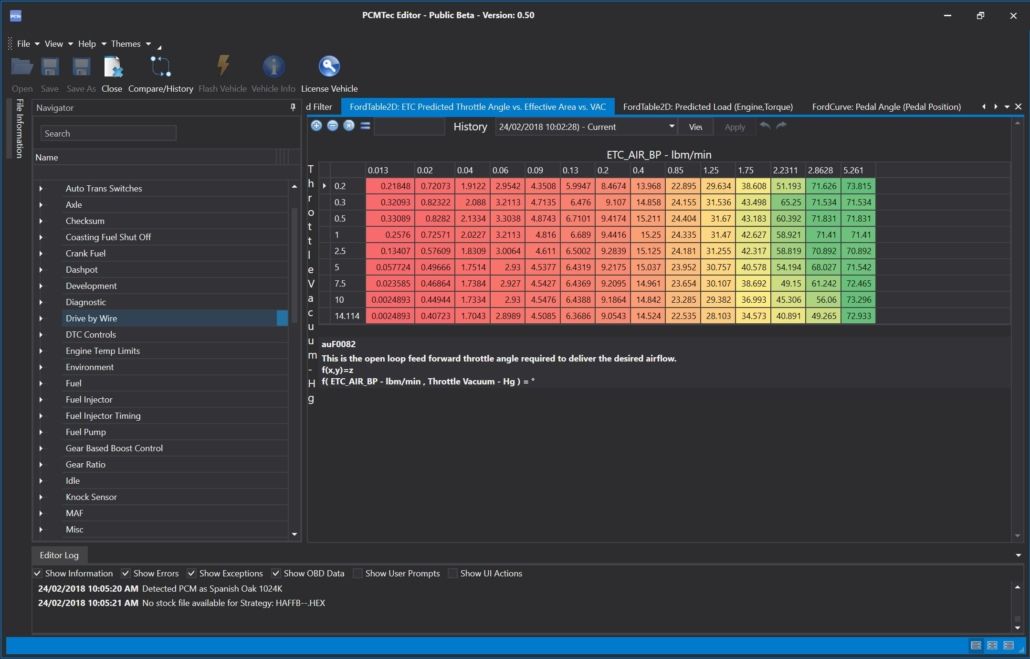Click the equals (set value) table icon
The width and height of the screenshot is (1030, 659).
point(365,125)
